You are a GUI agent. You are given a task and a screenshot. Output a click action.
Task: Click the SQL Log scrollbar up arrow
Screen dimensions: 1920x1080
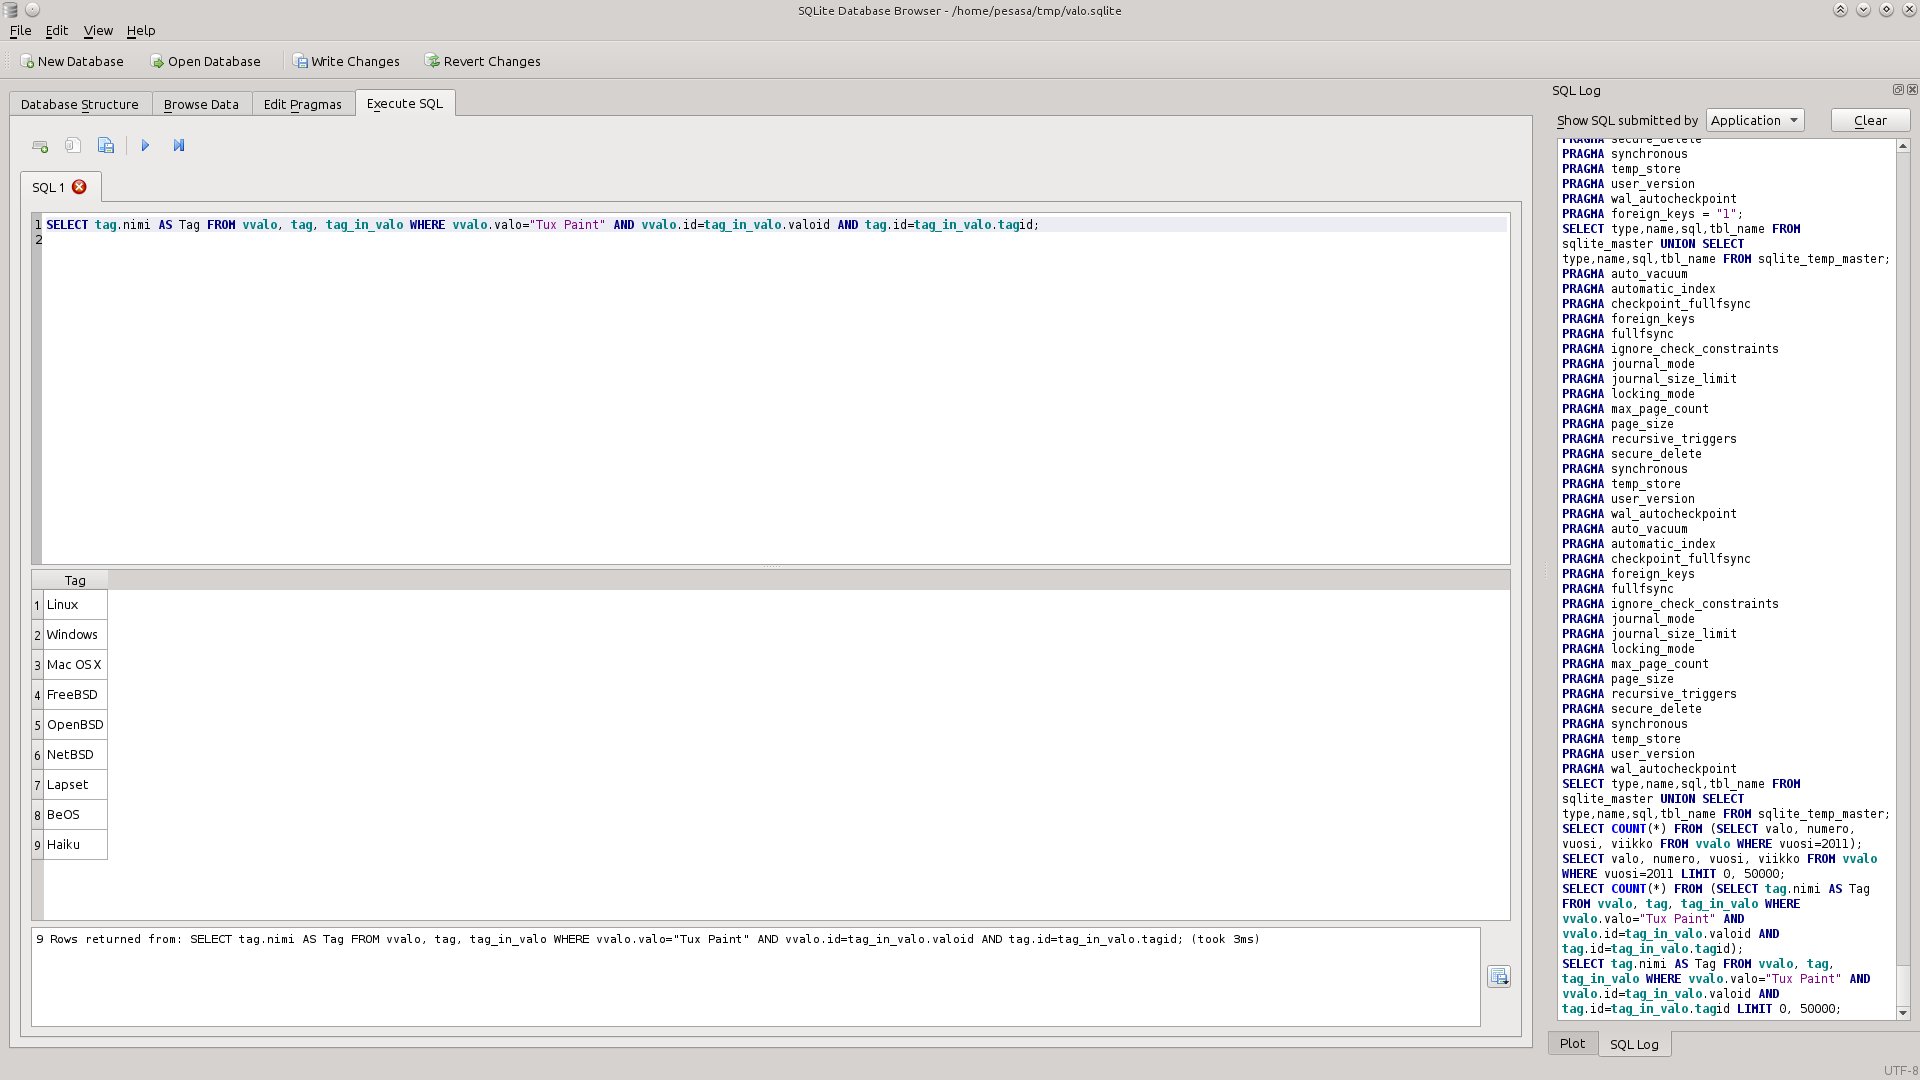[1903, 146]
